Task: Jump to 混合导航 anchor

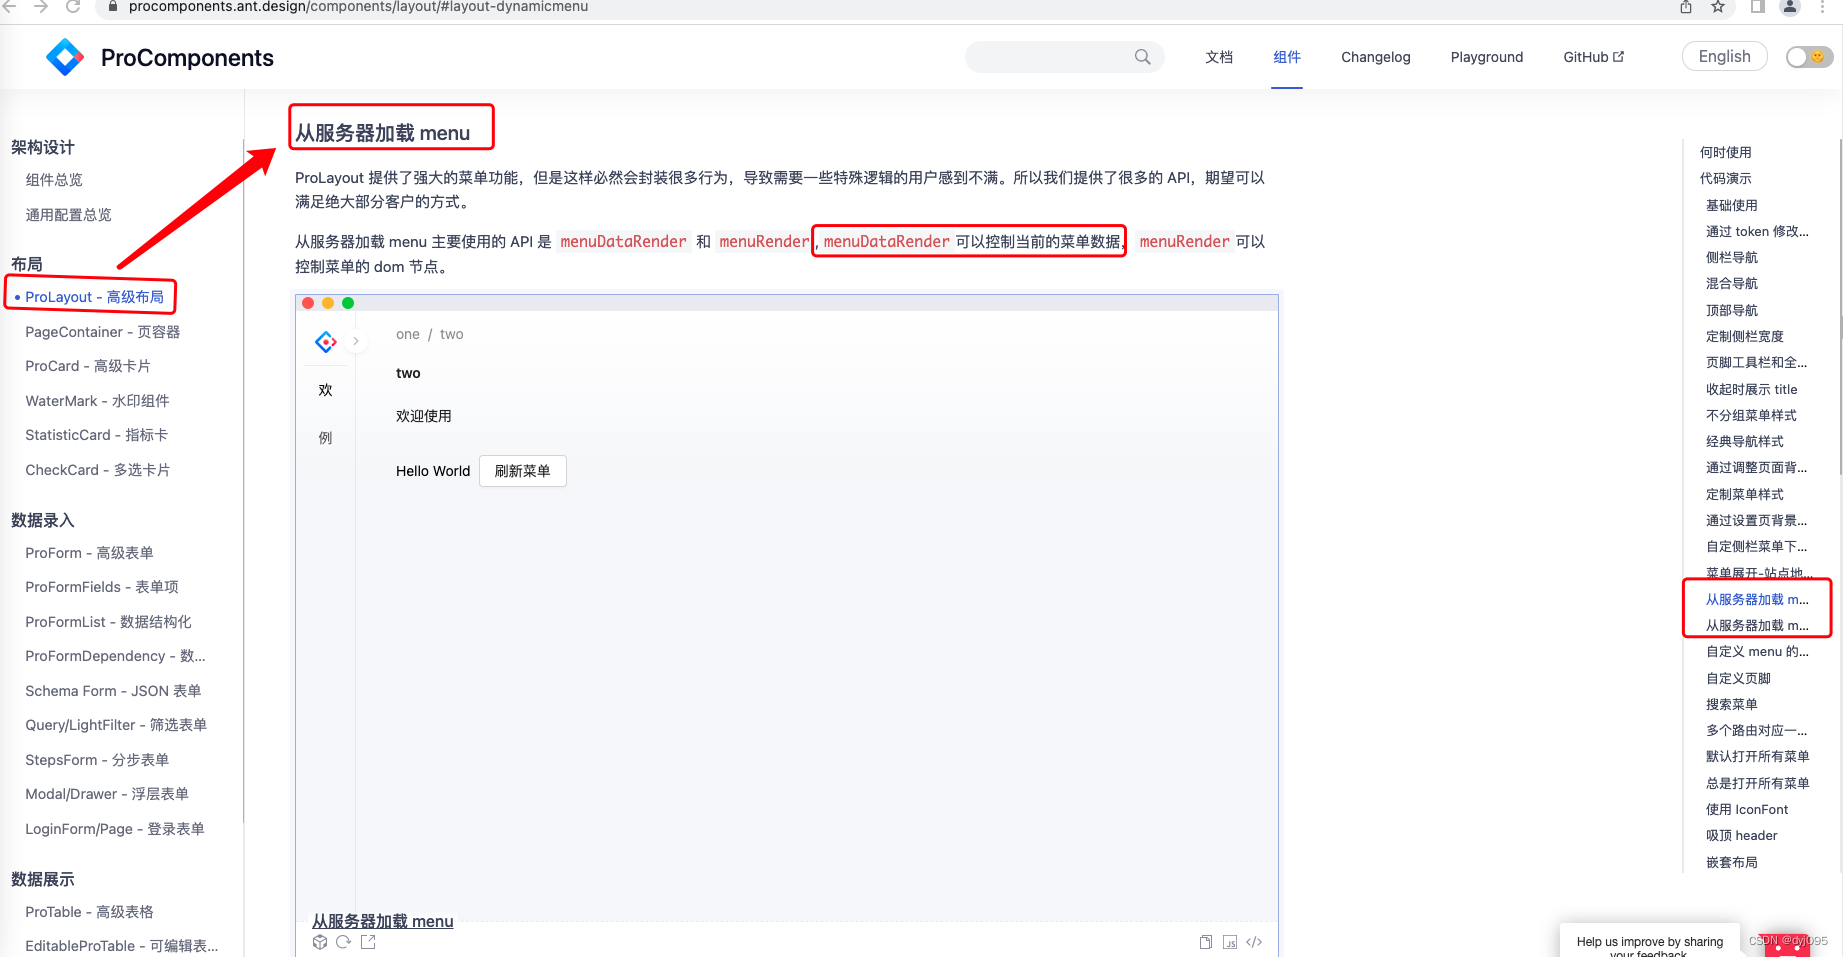Action: [x=1732, y=283]
